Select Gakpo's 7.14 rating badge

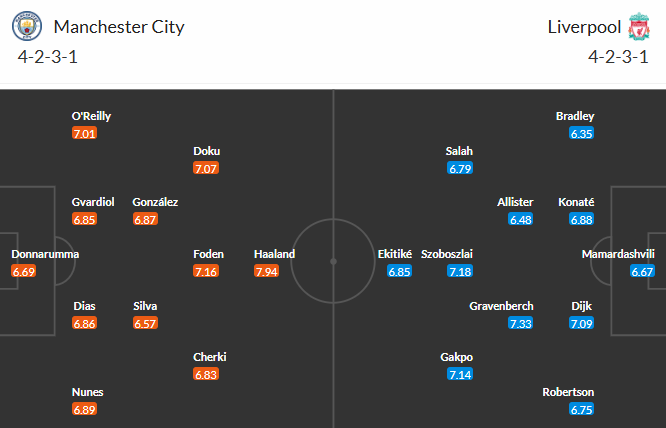(460, 374)
